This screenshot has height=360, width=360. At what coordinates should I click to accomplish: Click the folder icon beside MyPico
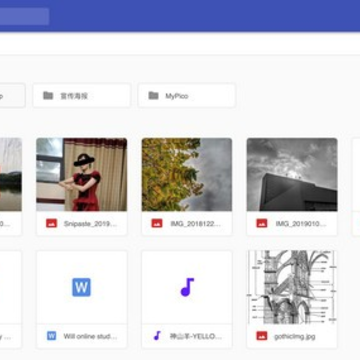(153, 96)
